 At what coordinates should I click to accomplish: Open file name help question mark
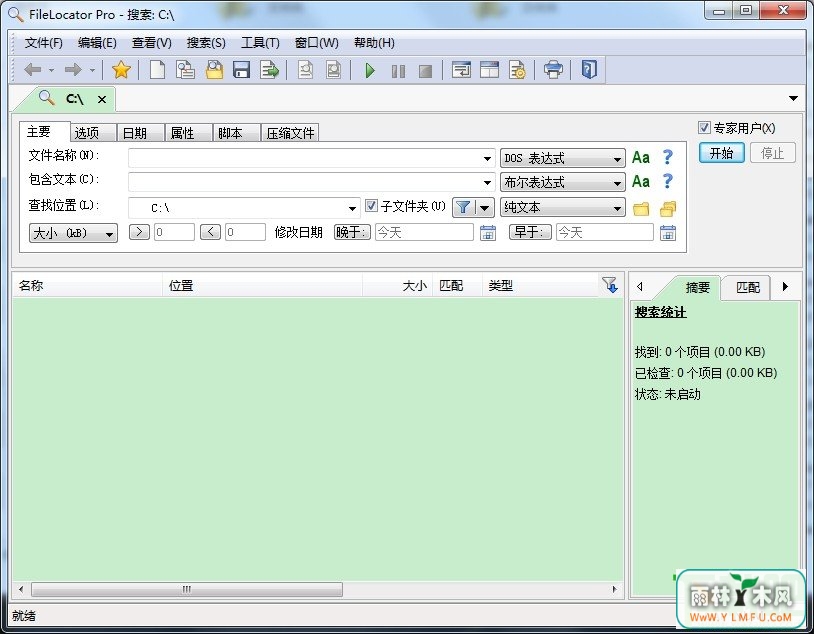[x=668, y=157]
